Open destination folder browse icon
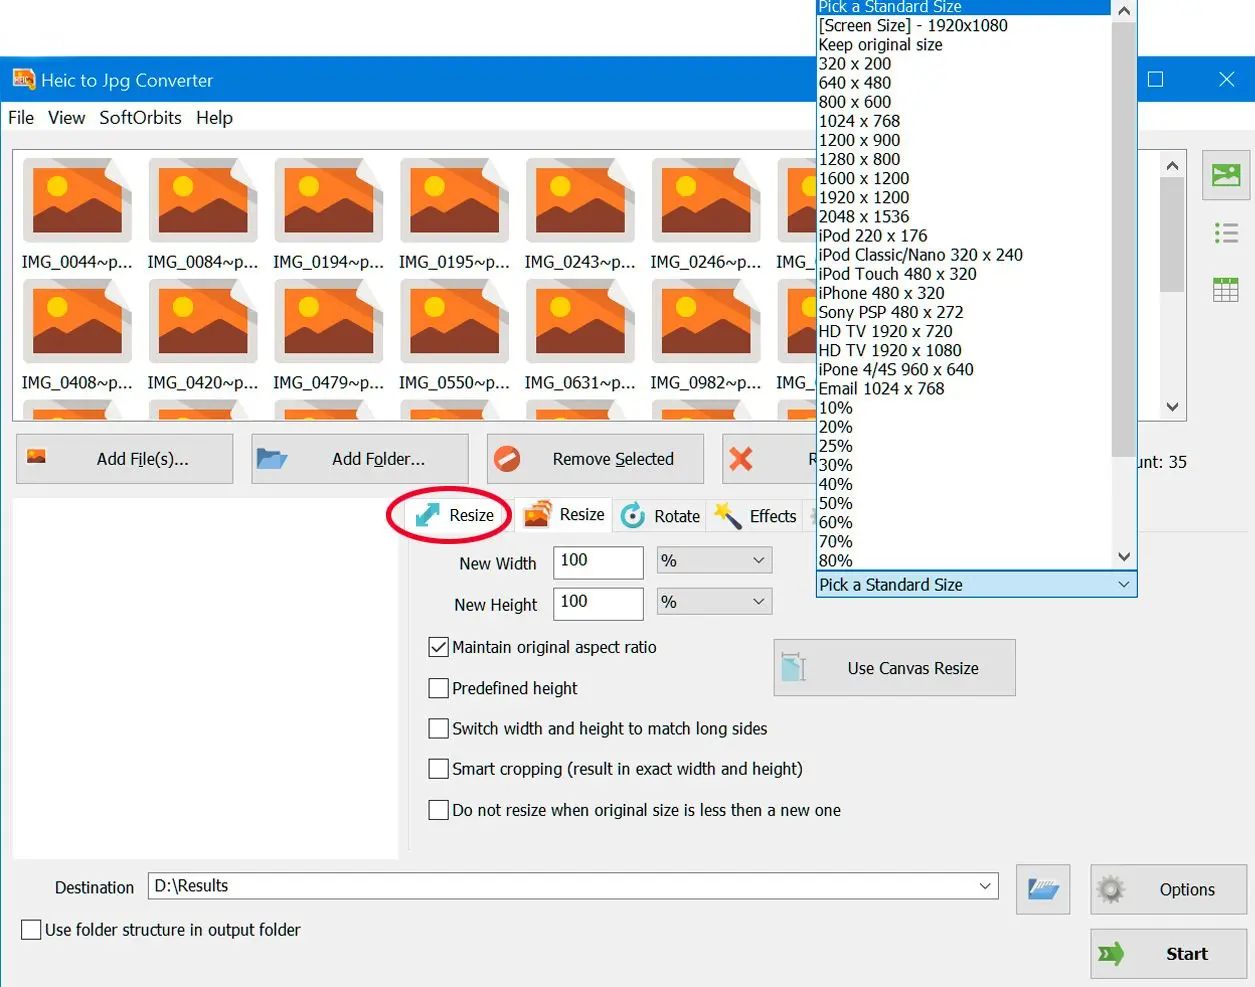 (1042, 889)
